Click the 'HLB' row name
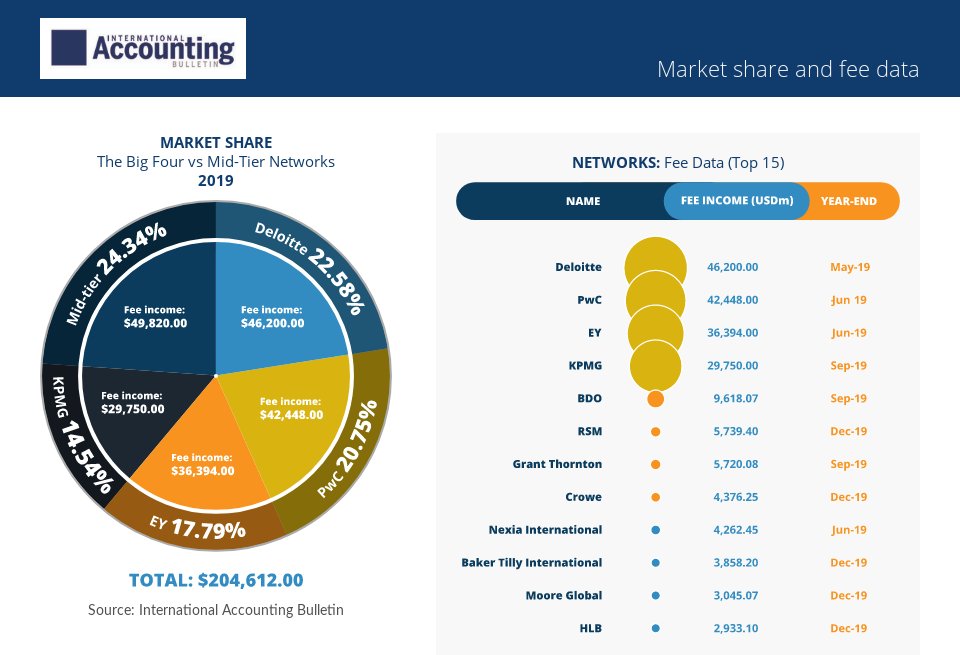 [x=591, y=628]
